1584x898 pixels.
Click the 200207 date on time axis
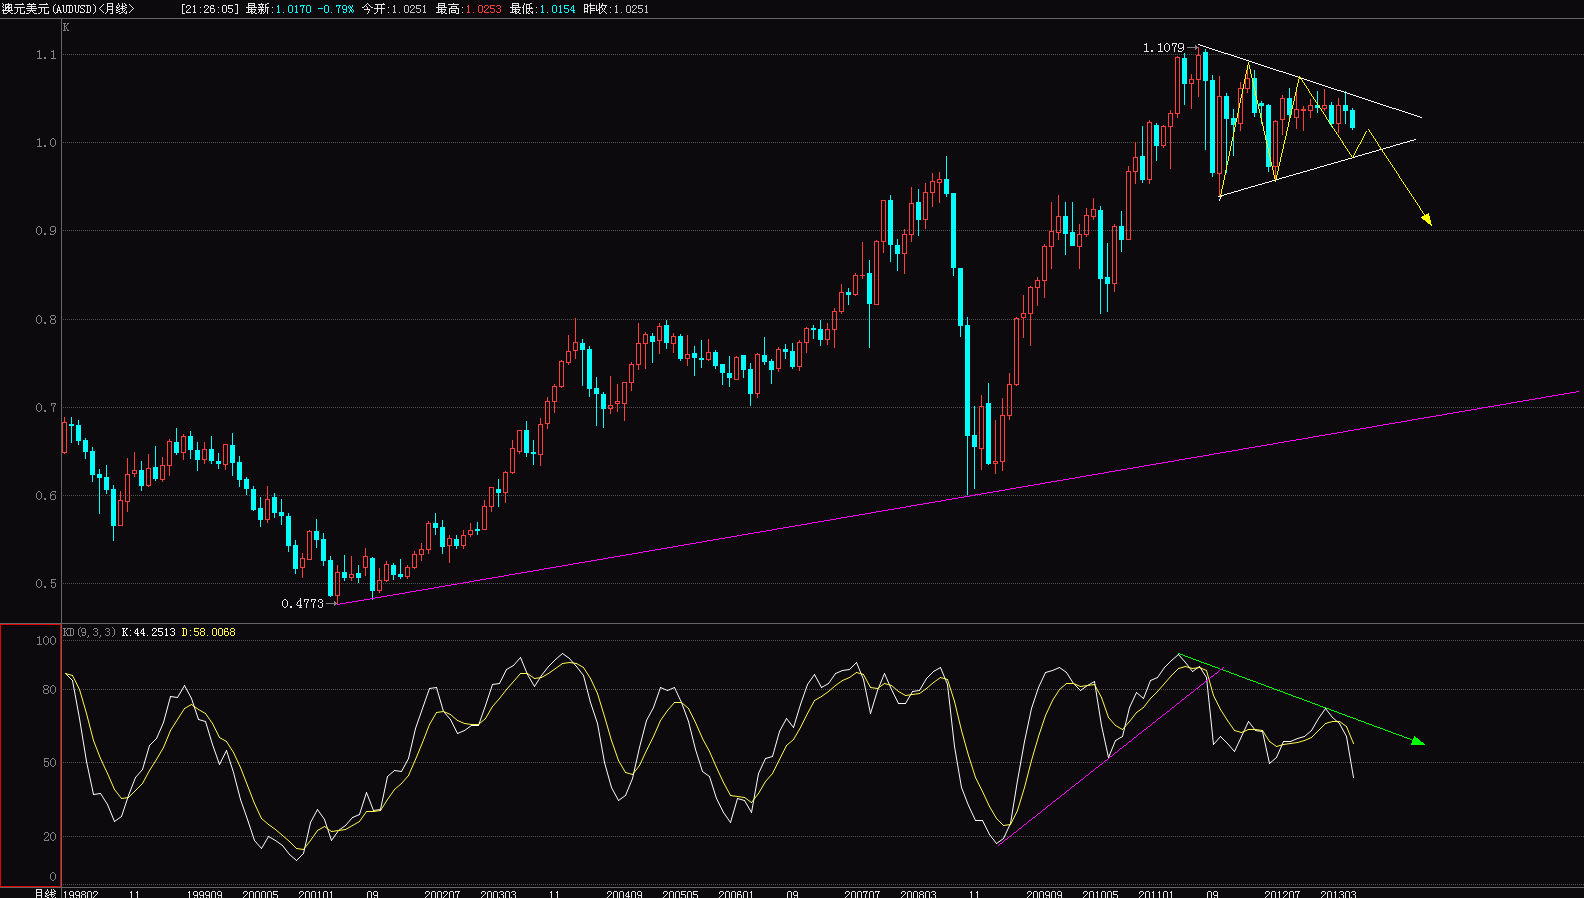click(x=442, y=893)
